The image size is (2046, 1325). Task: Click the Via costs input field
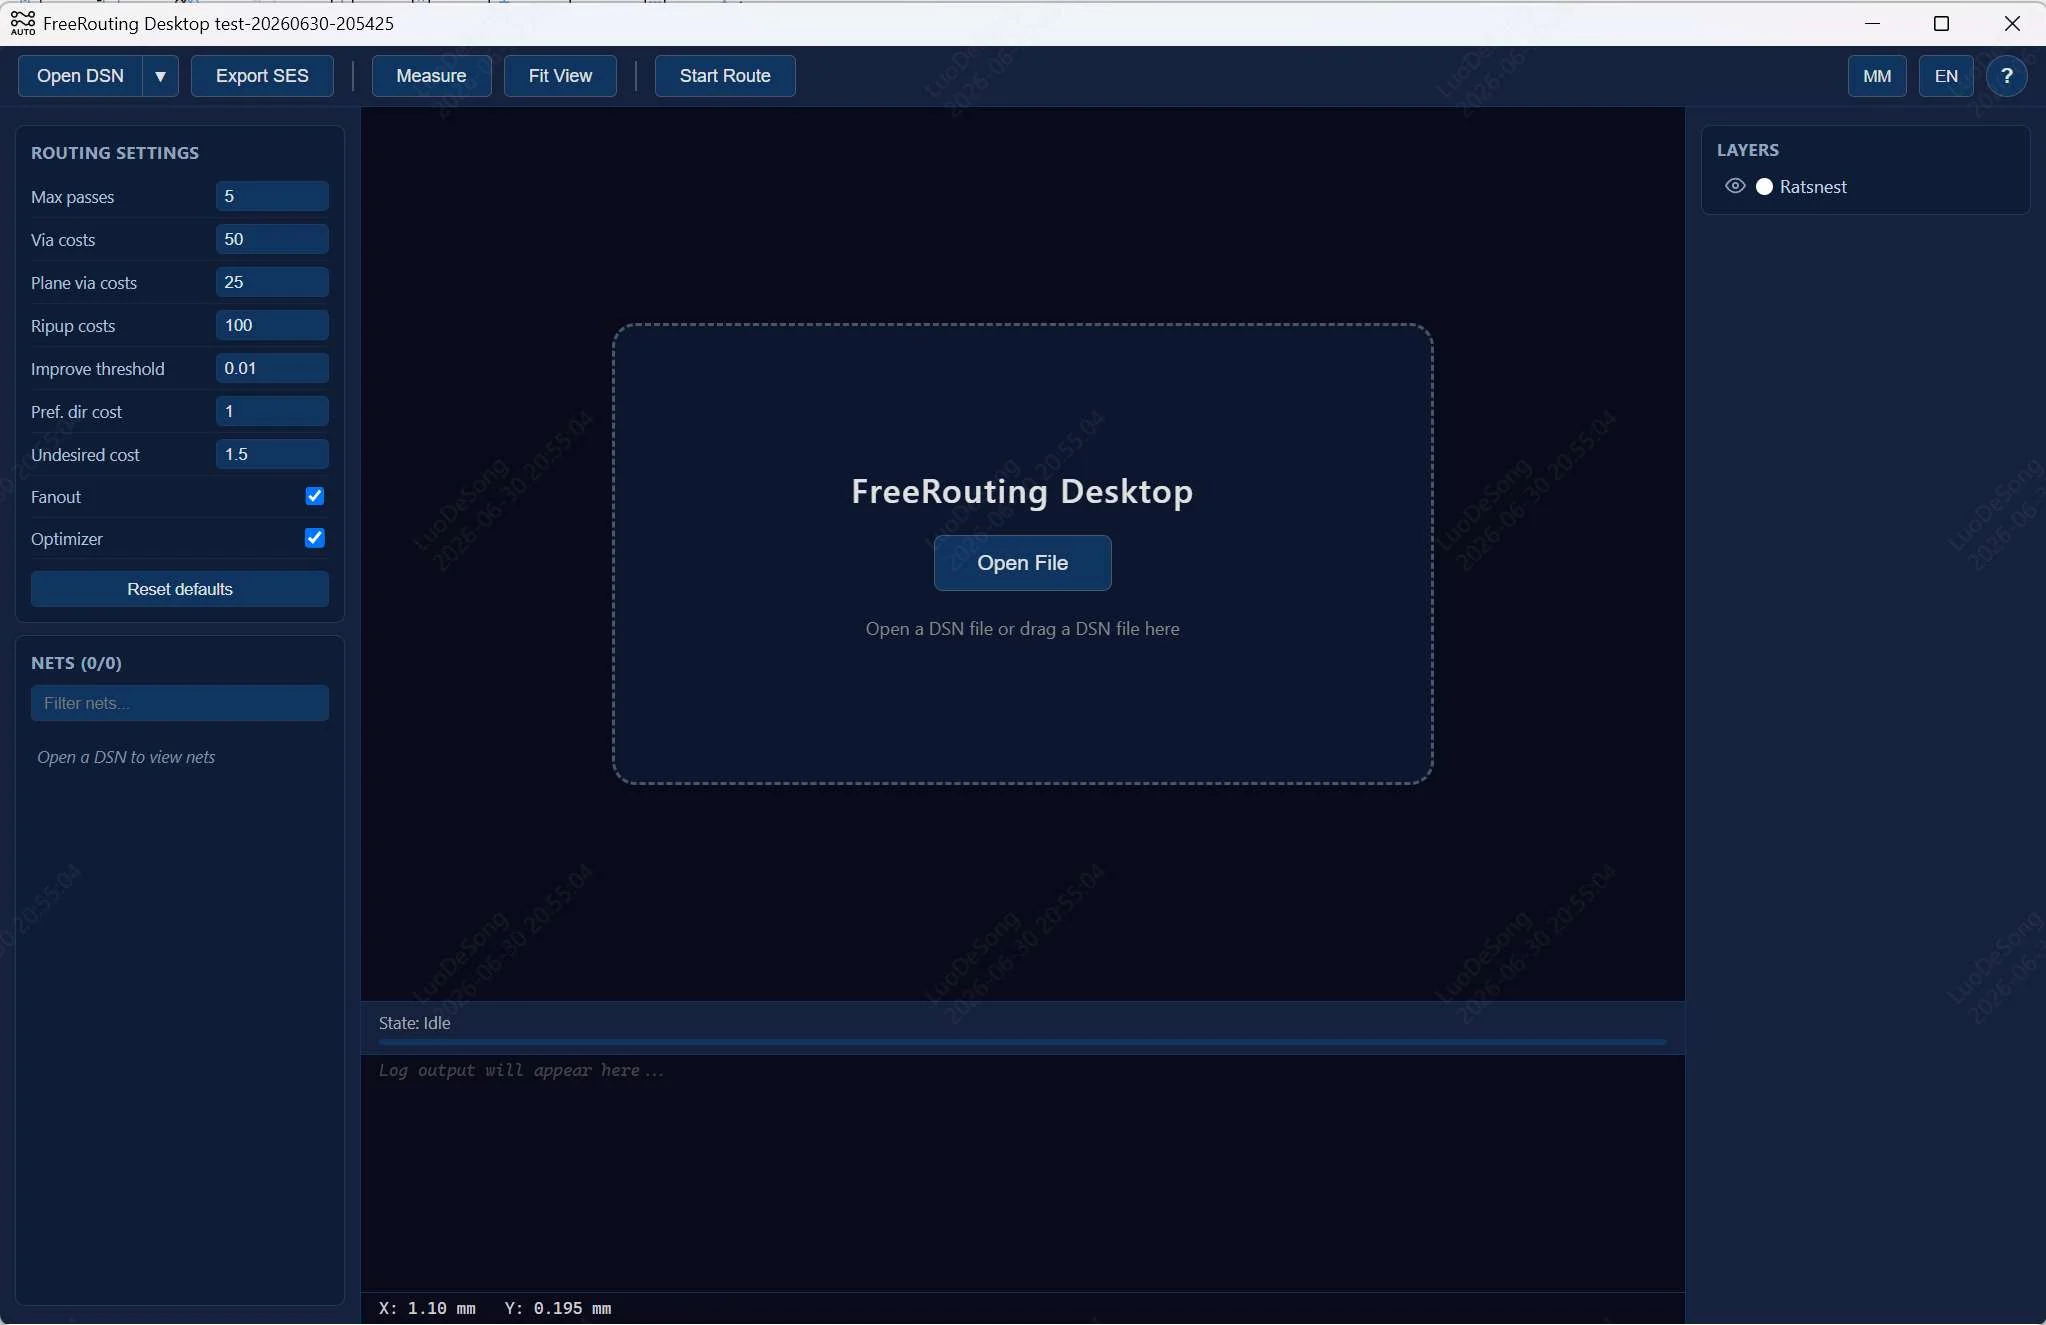272,239
